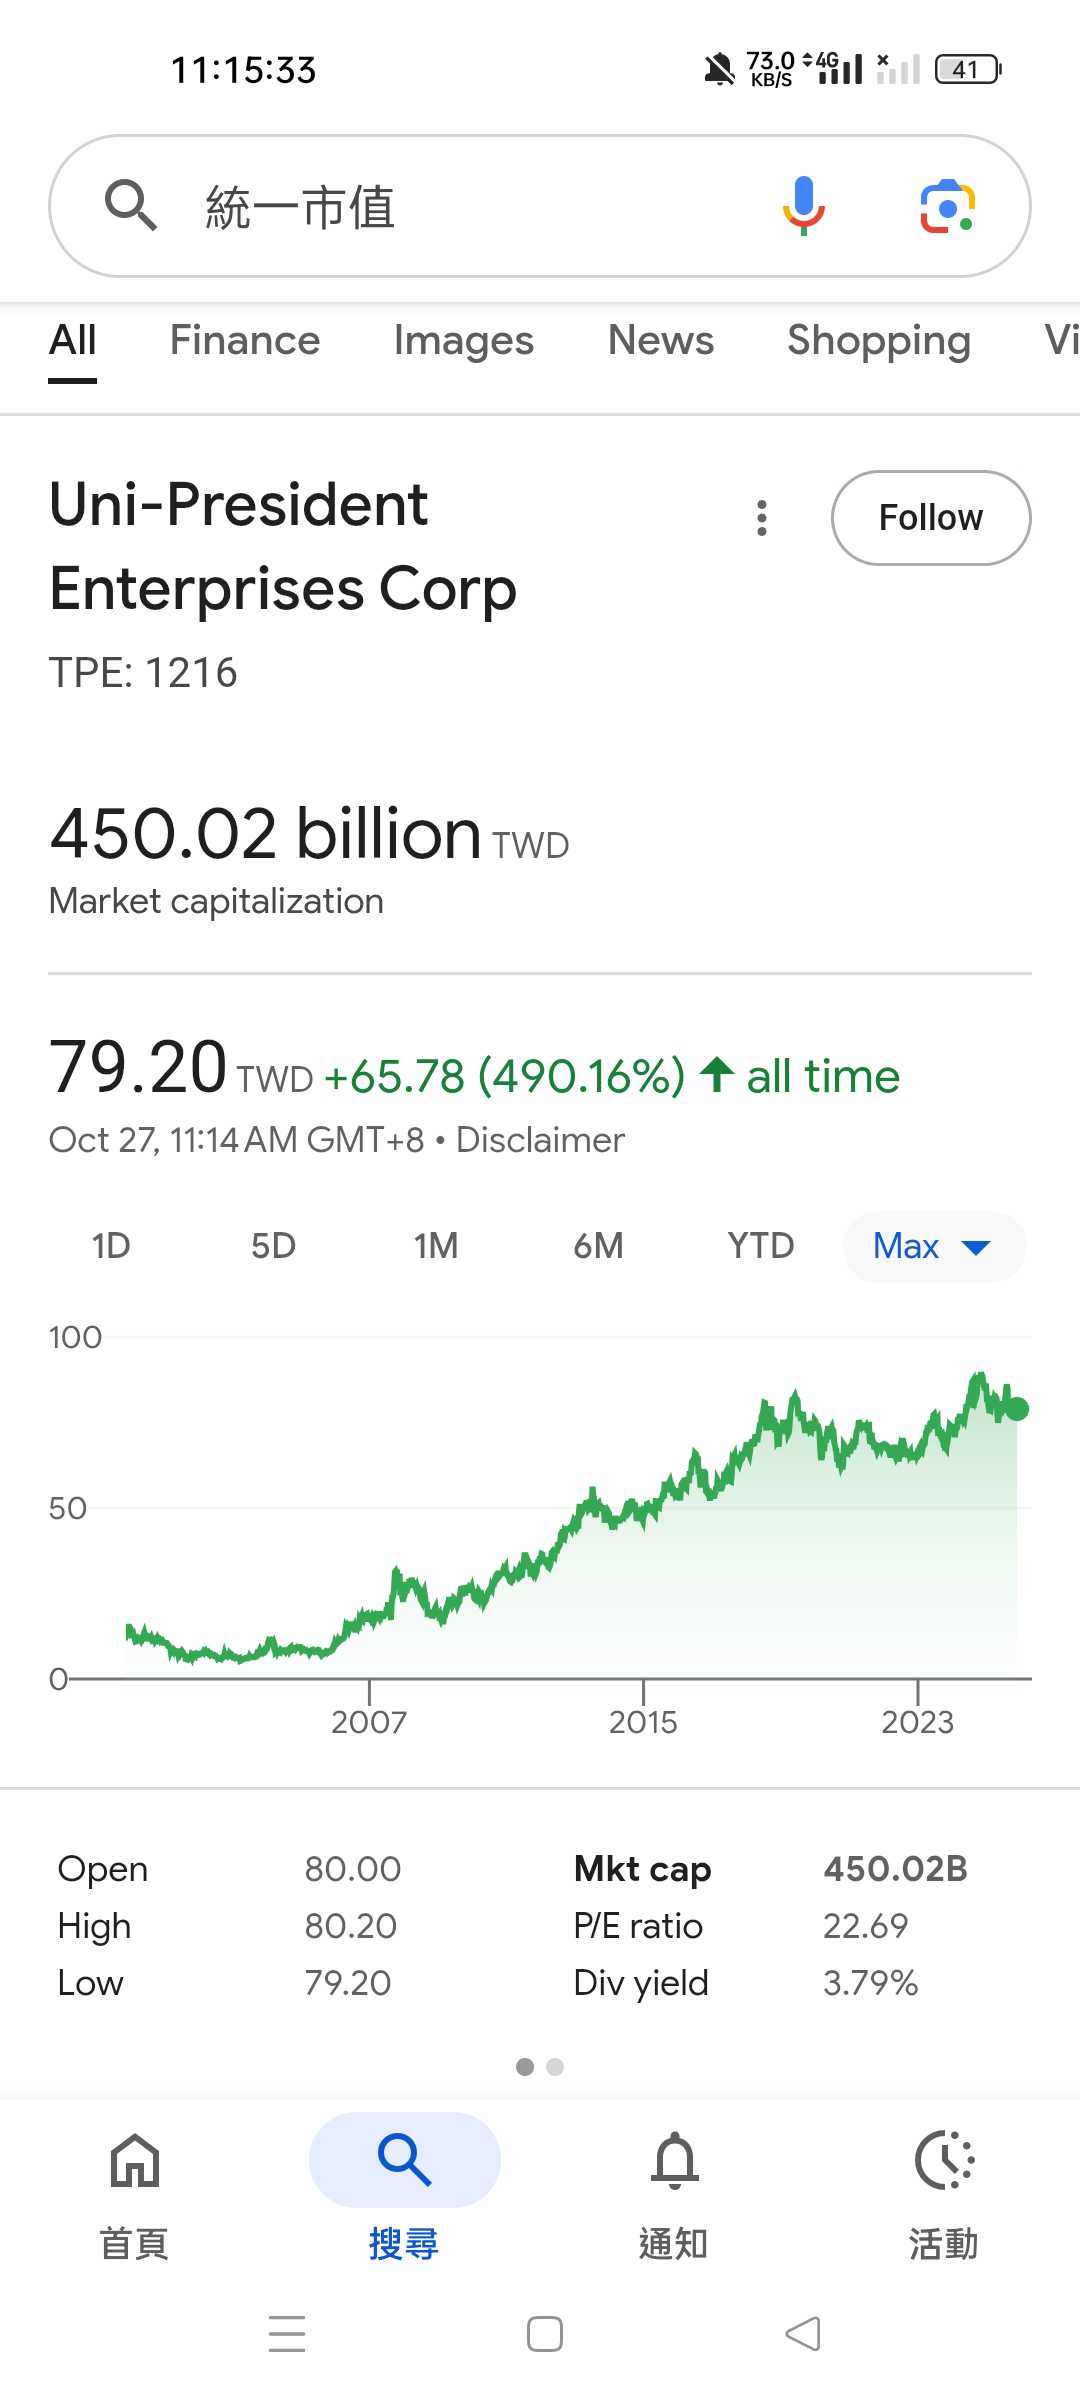Select the 6M chart range
The height and width of the screenshot is (2400, 1080).
coord(598,1246)
